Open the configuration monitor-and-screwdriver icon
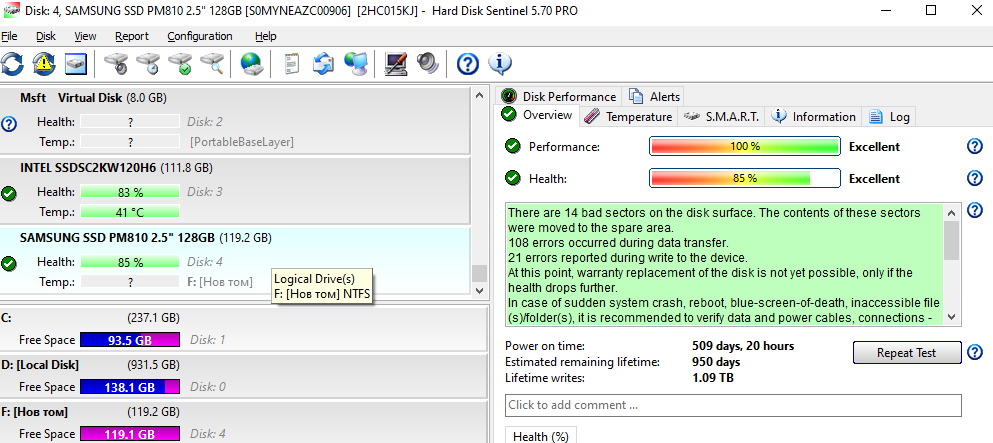This screenshot has height=443, width=993. pos(396,63)
